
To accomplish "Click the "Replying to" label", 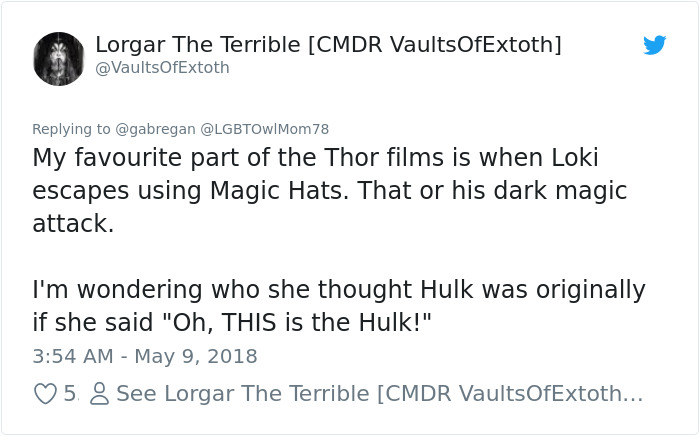I will point(71,129).
